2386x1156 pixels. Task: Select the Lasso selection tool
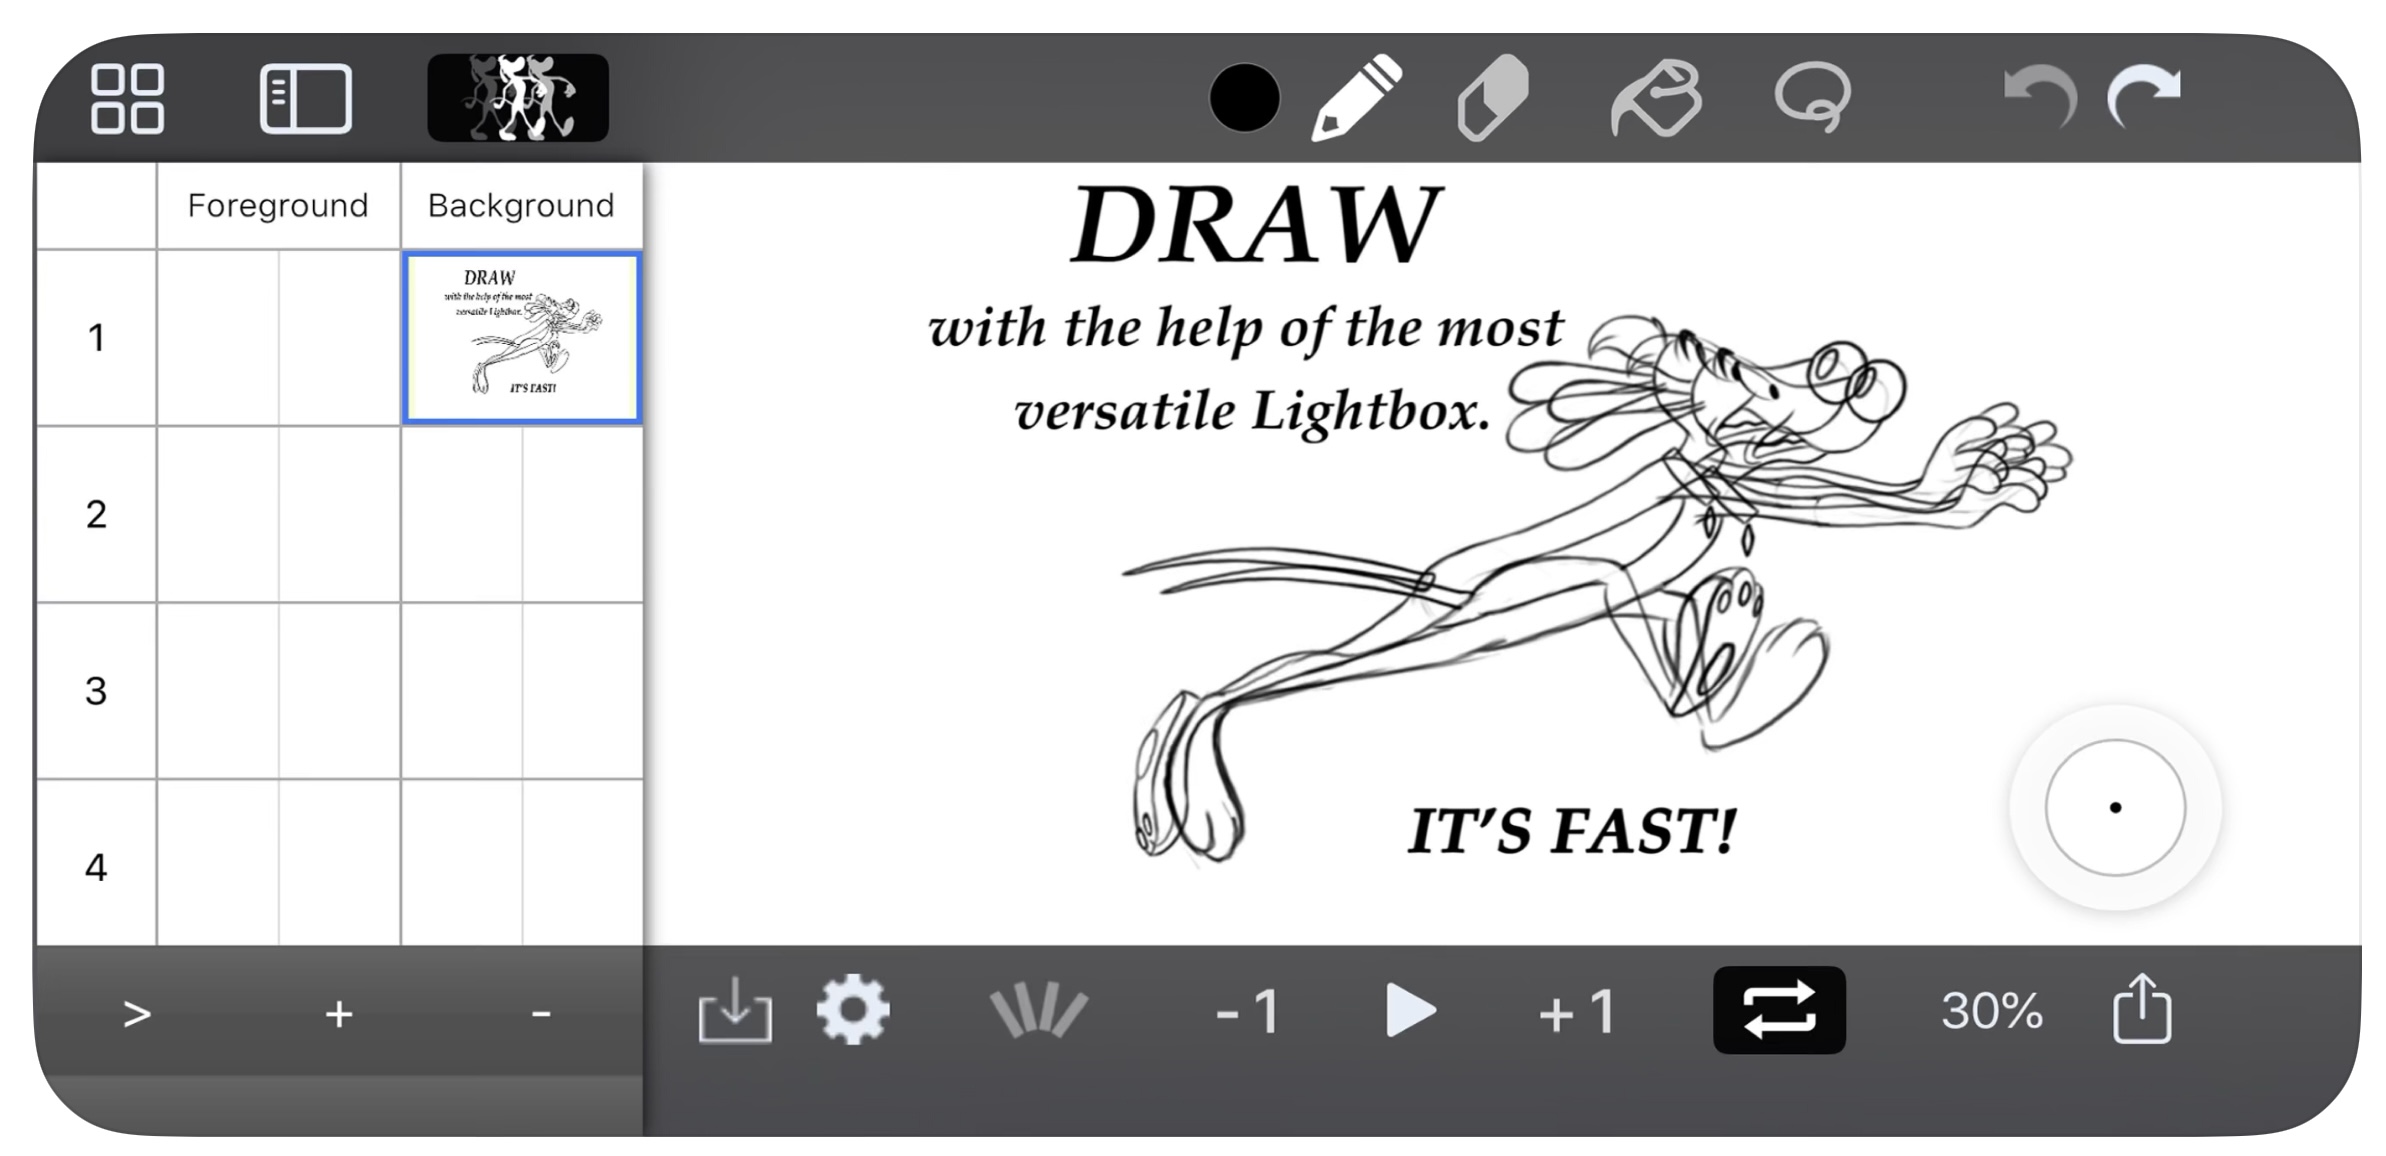tap(1812, 98)
